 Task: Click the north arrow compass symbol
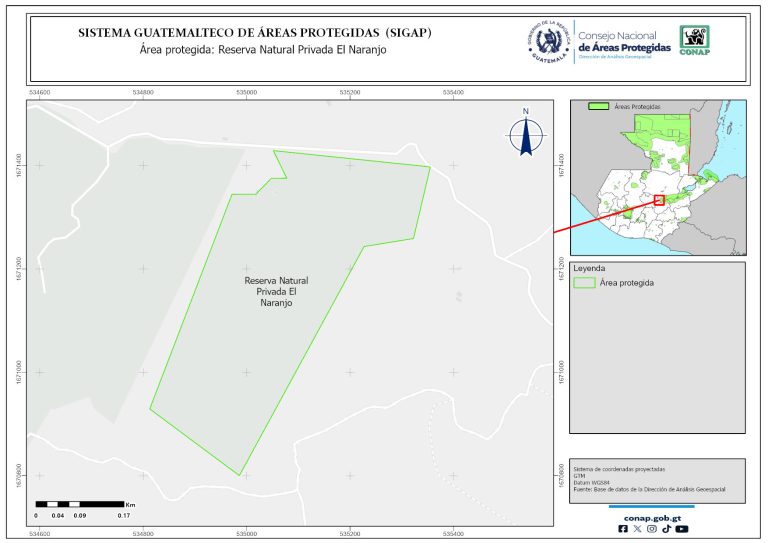pyautogui.click(x=525, y=134)
